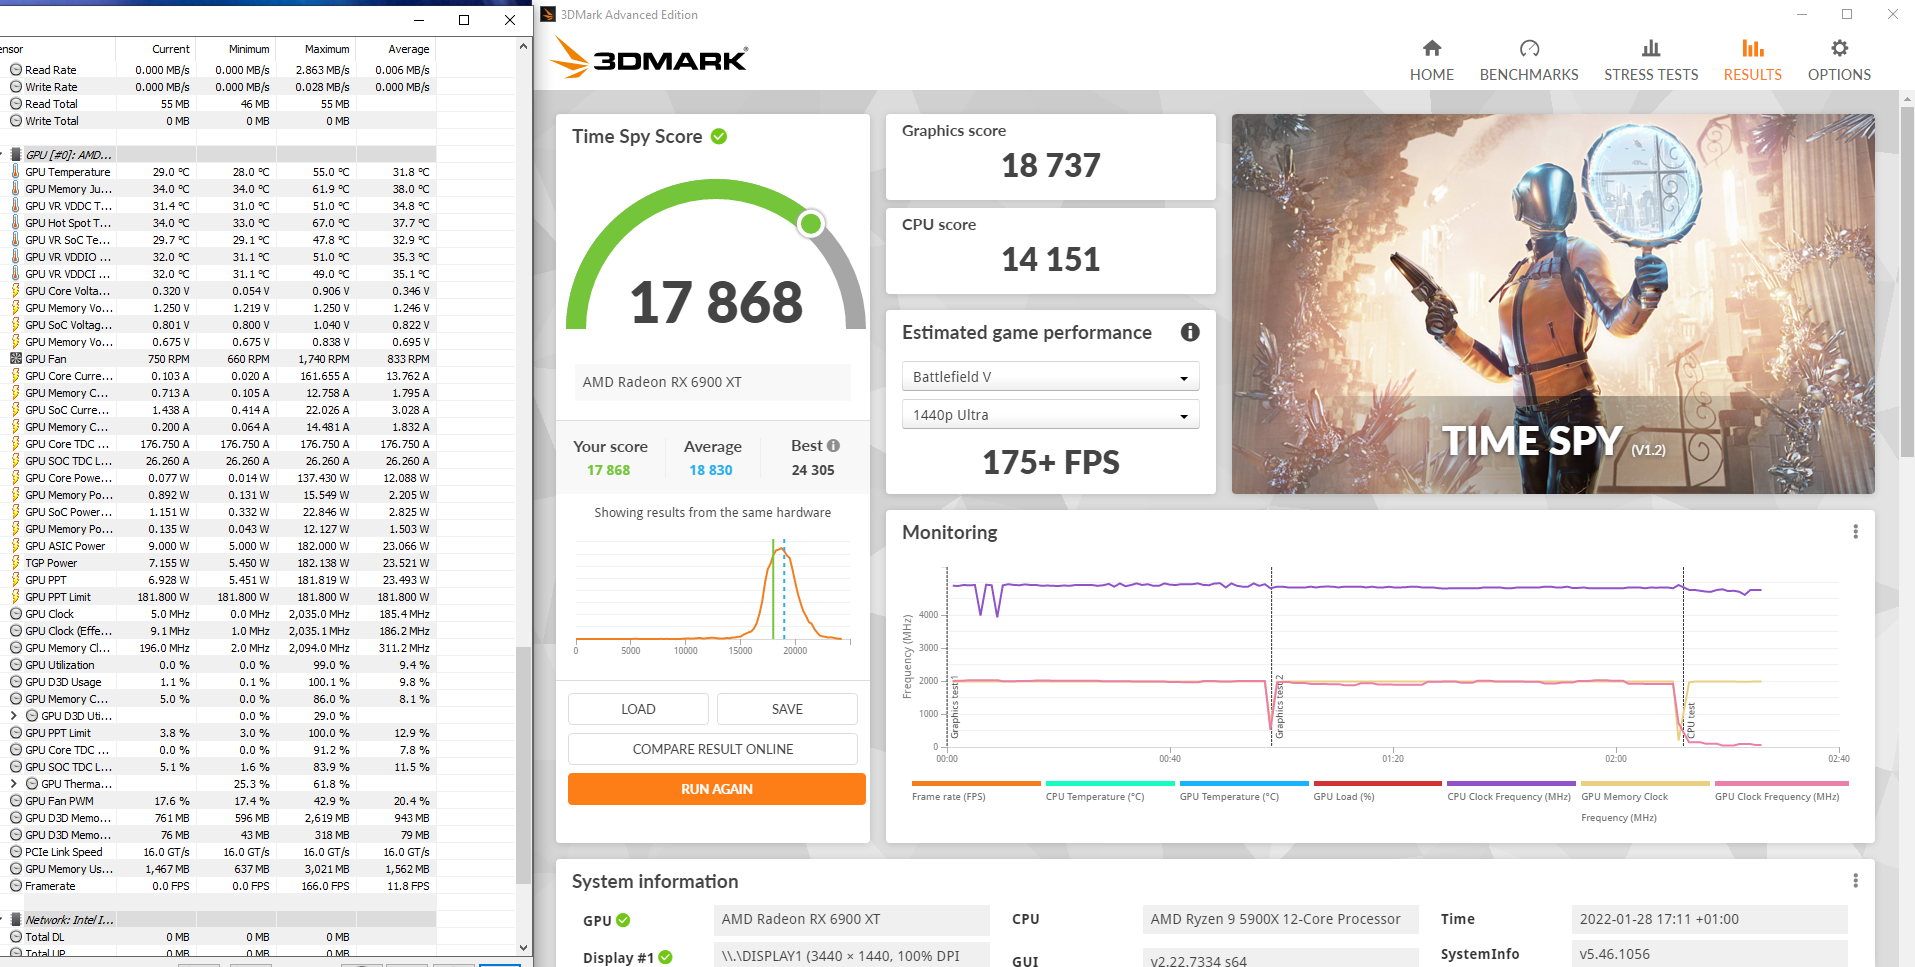Click the Graphics test 2 timeline marker

coord(1279,706)
